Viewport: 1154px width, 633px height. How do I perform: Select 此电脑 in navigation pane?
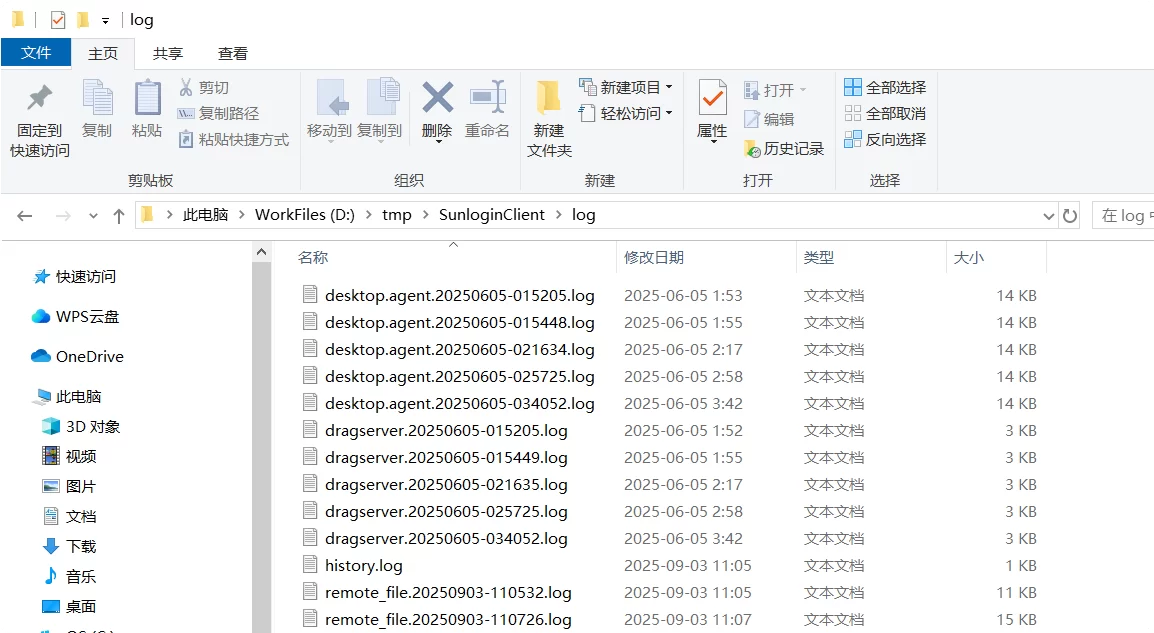(x=78, y=397)
